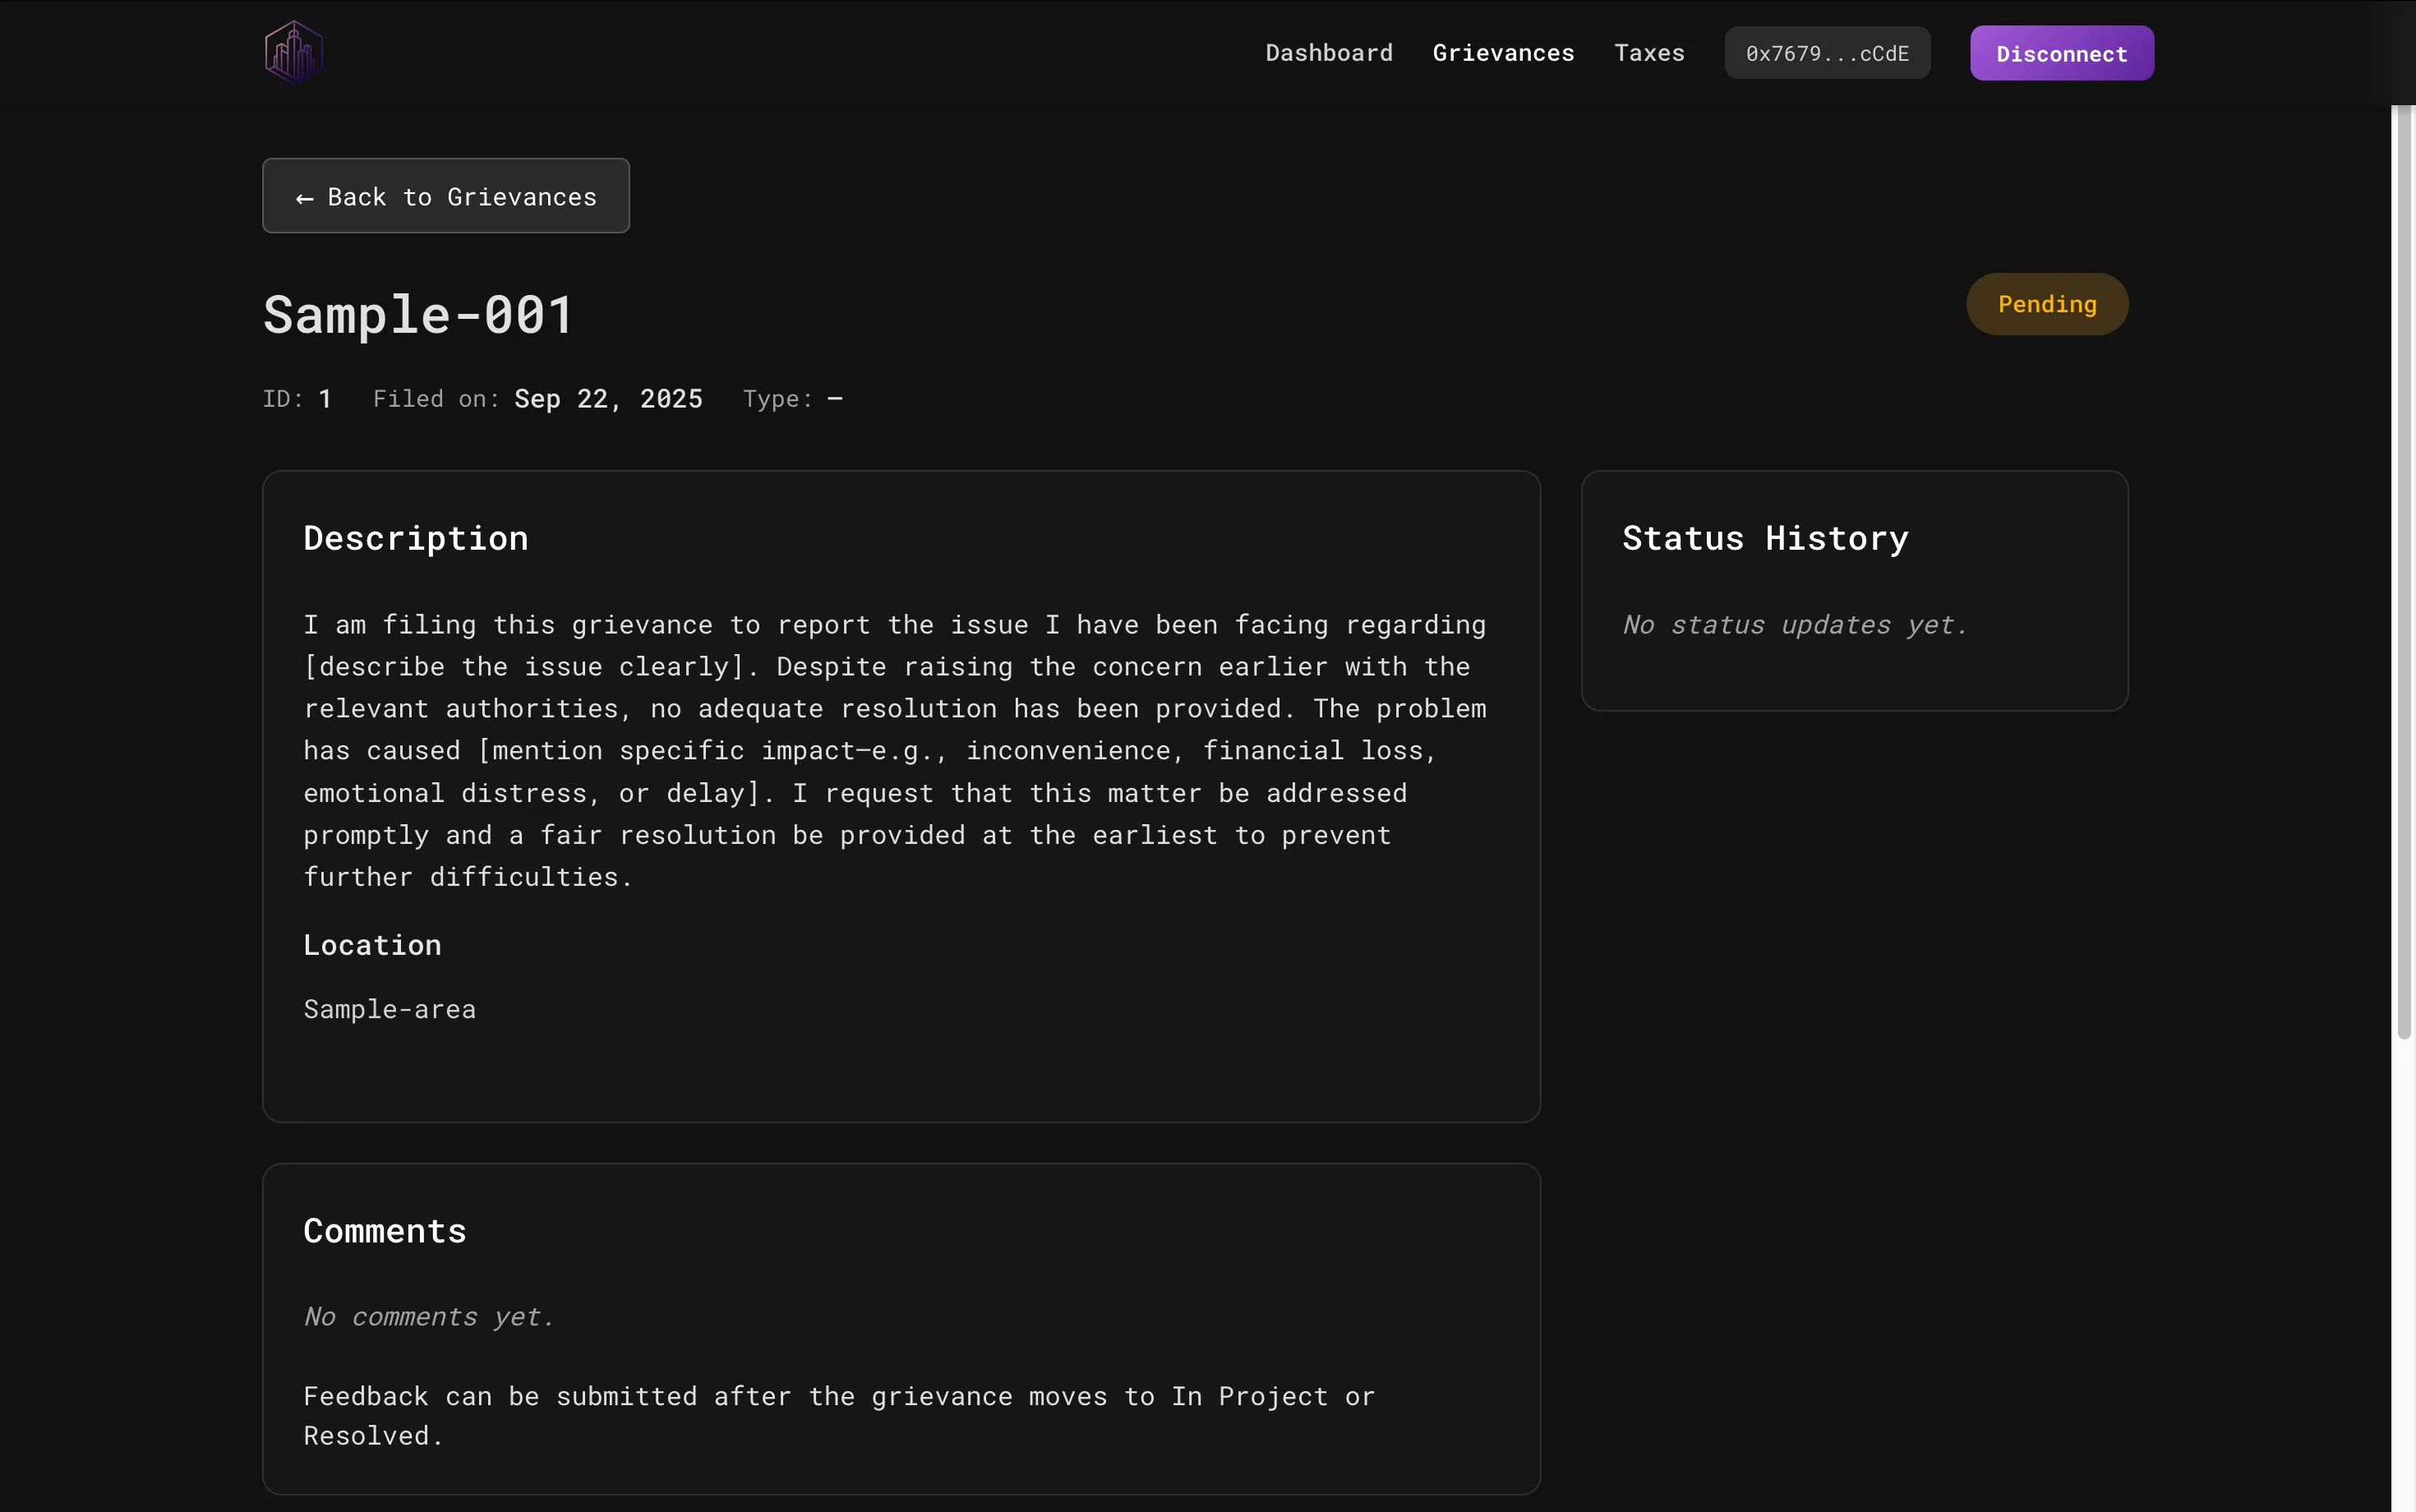This screenshot has width=2416, height=1512.
Task: Click the feedback availability note
Action: (x=838, y=1415)
